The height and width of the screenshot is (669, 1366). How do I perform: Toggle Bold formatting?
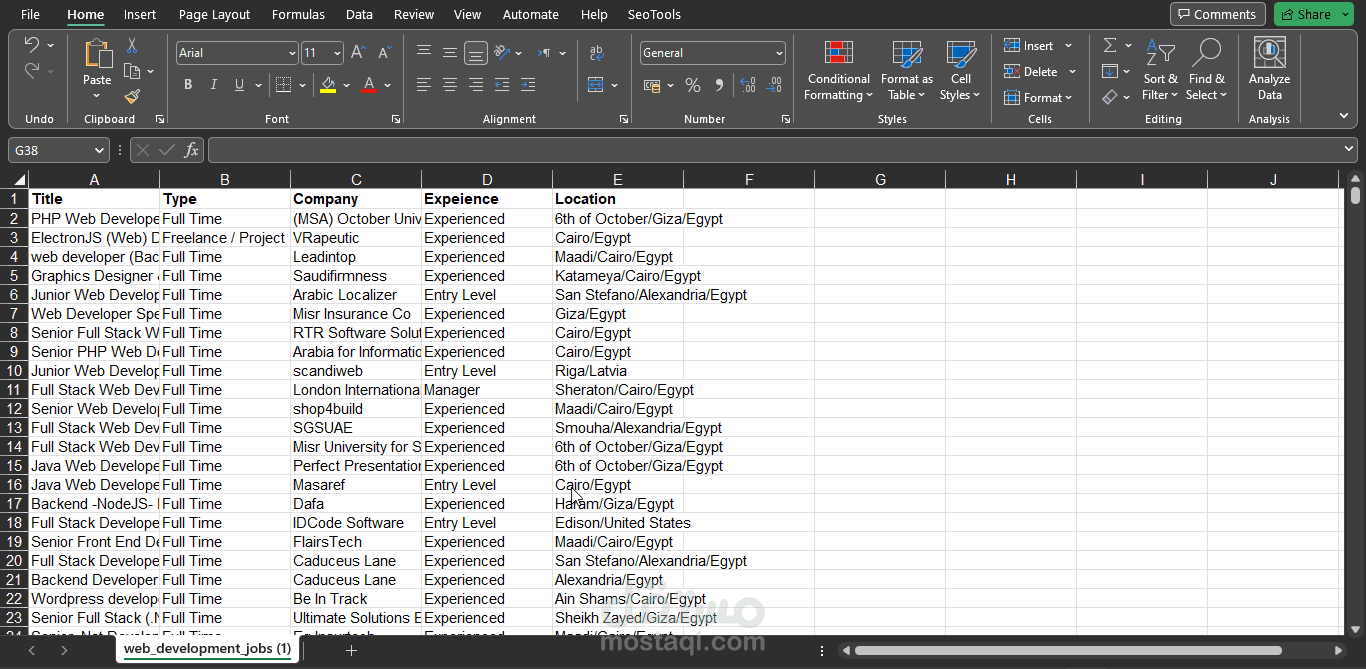(188, 85)
